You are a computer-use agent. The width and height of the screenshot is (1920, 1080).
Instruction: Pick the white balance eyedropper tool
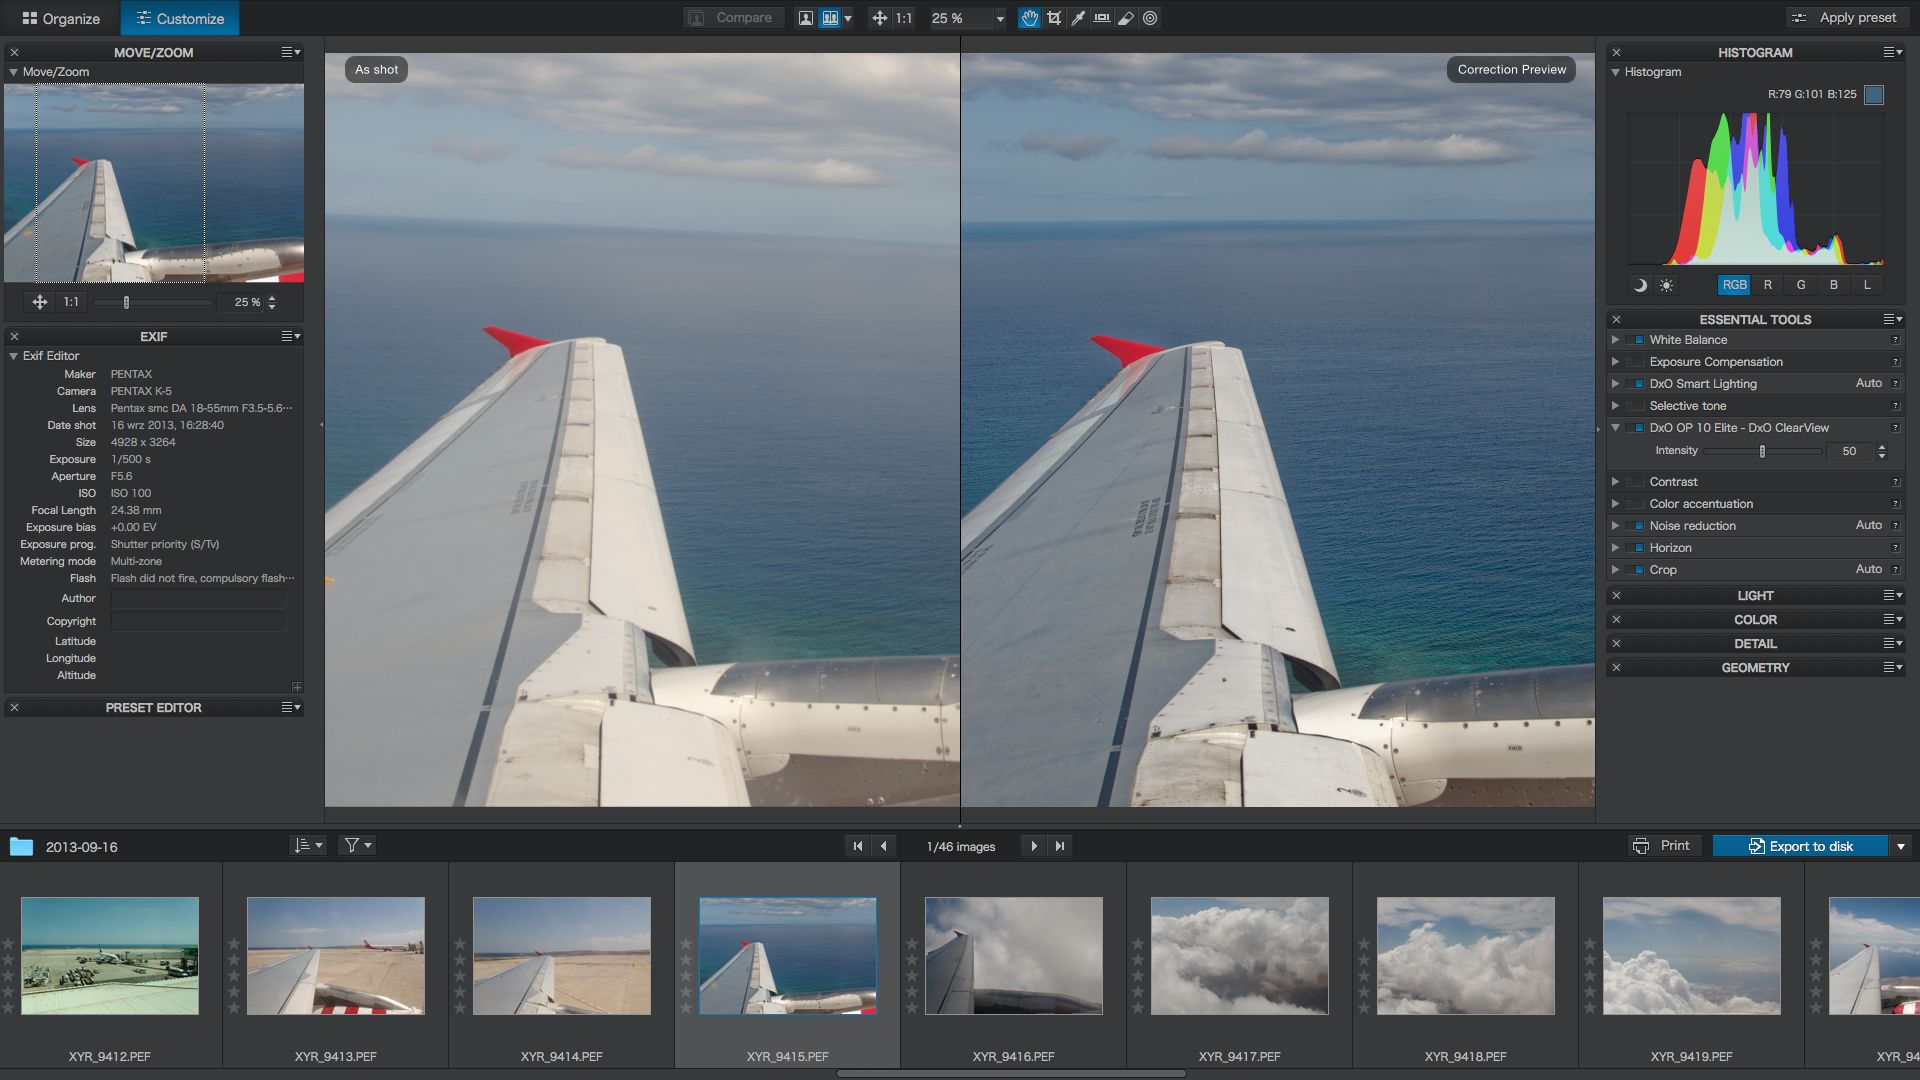(1078, 18)
